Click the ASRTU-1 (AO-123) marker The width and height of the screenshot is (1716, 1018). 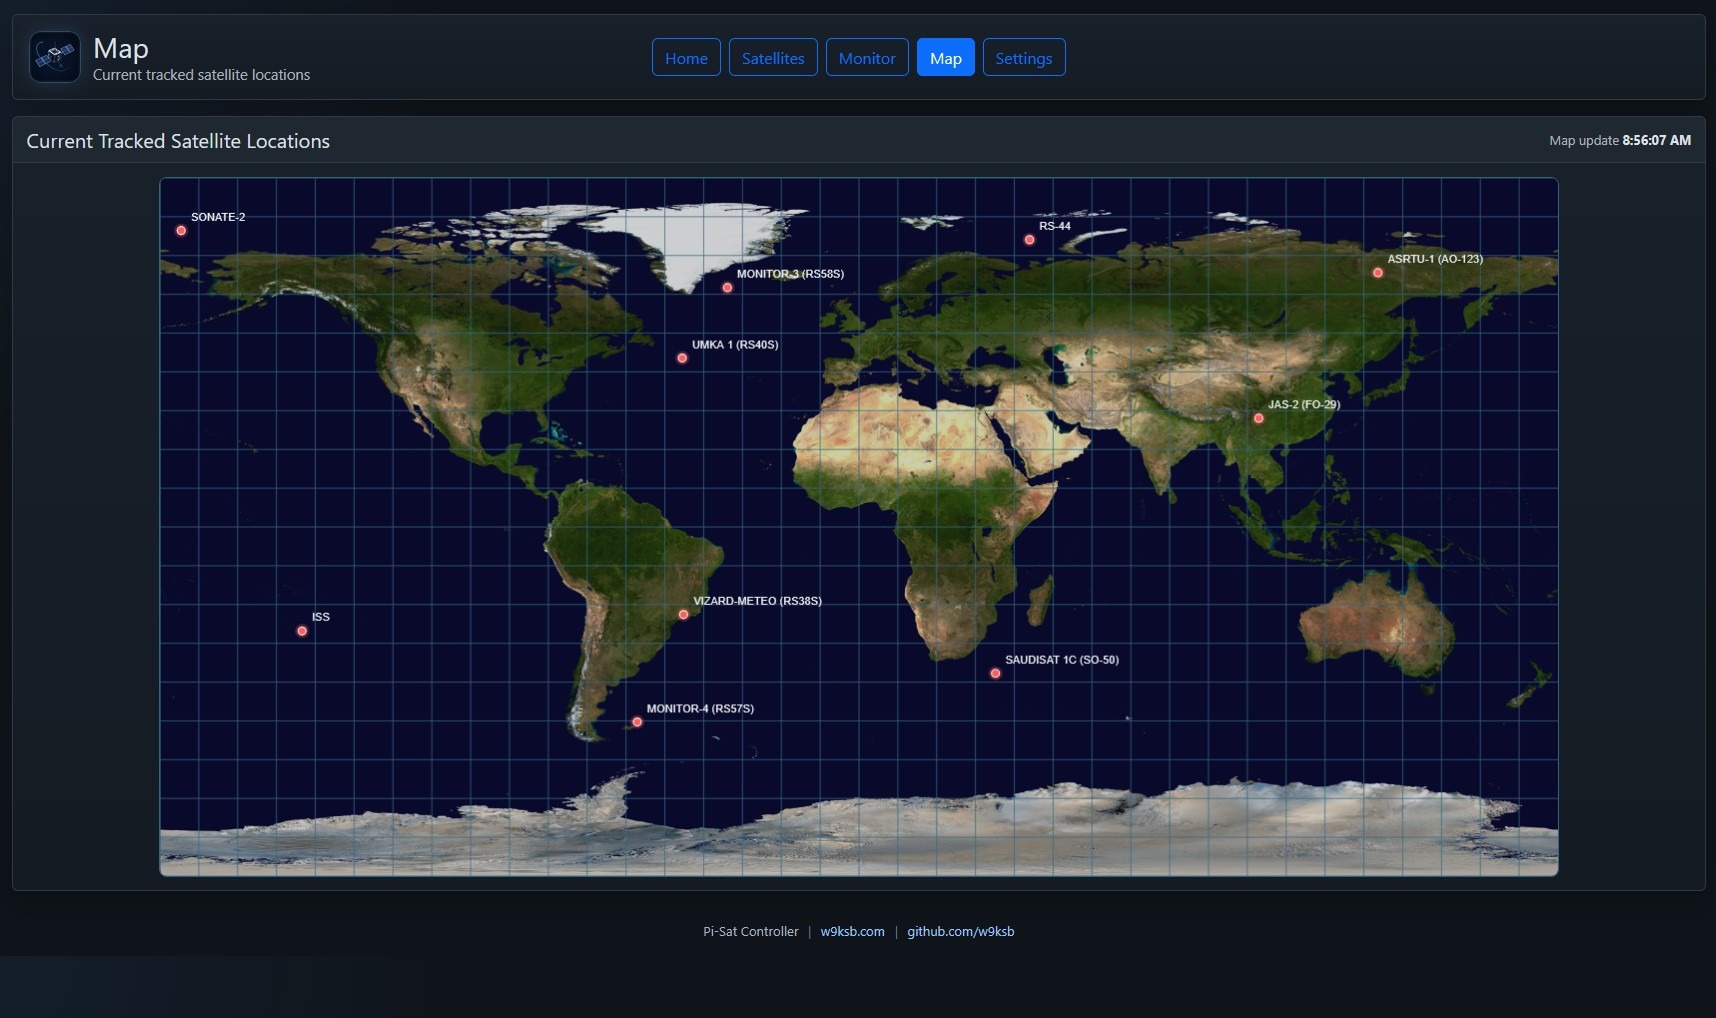pos(1378,273)
